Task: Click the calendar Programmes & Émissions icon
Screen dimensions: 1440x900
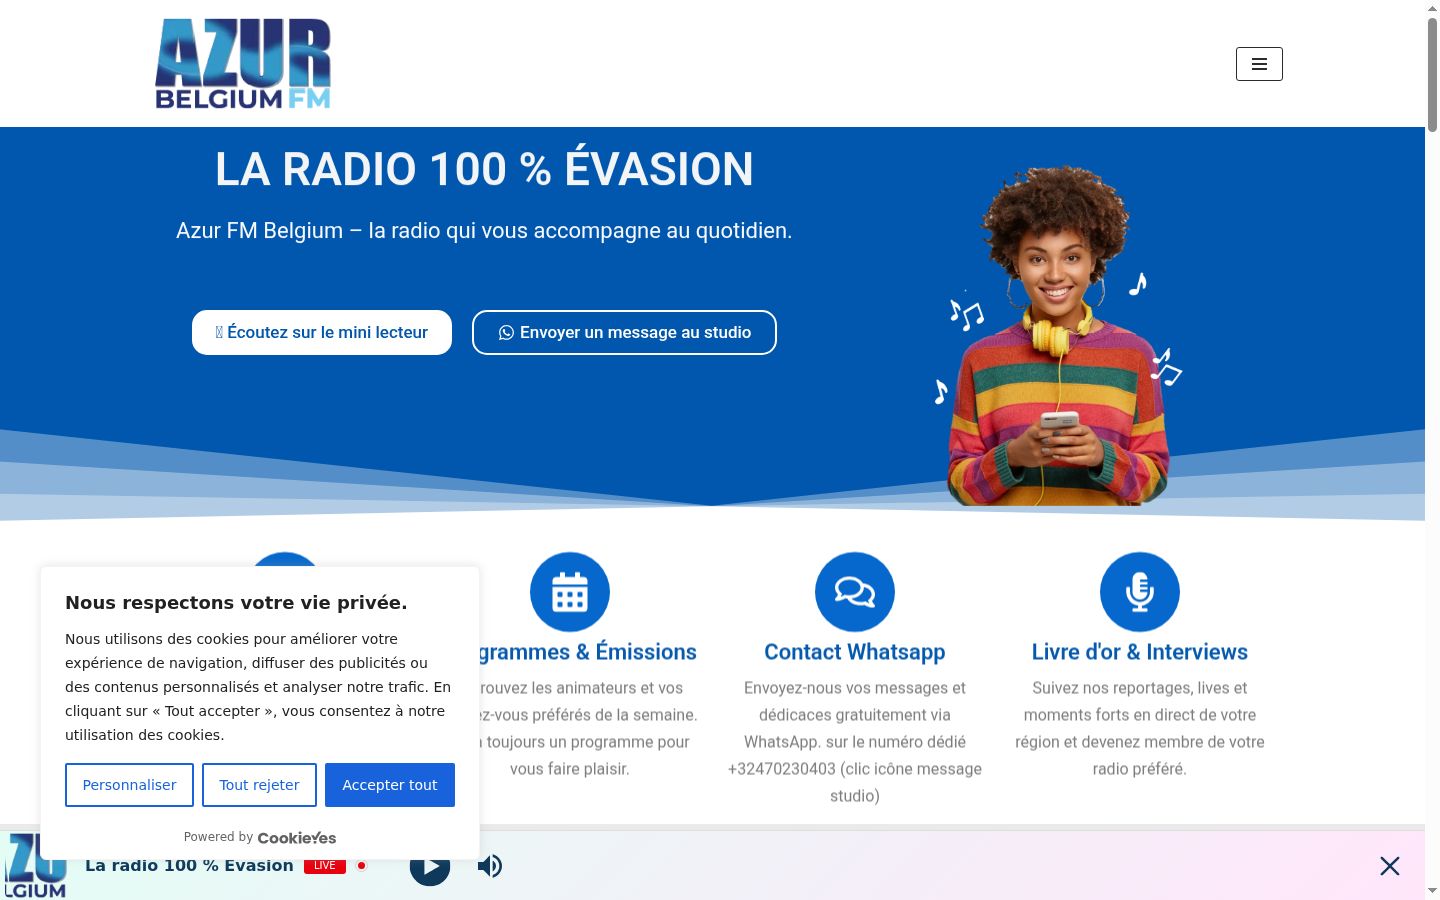Action: coord(570,592)
